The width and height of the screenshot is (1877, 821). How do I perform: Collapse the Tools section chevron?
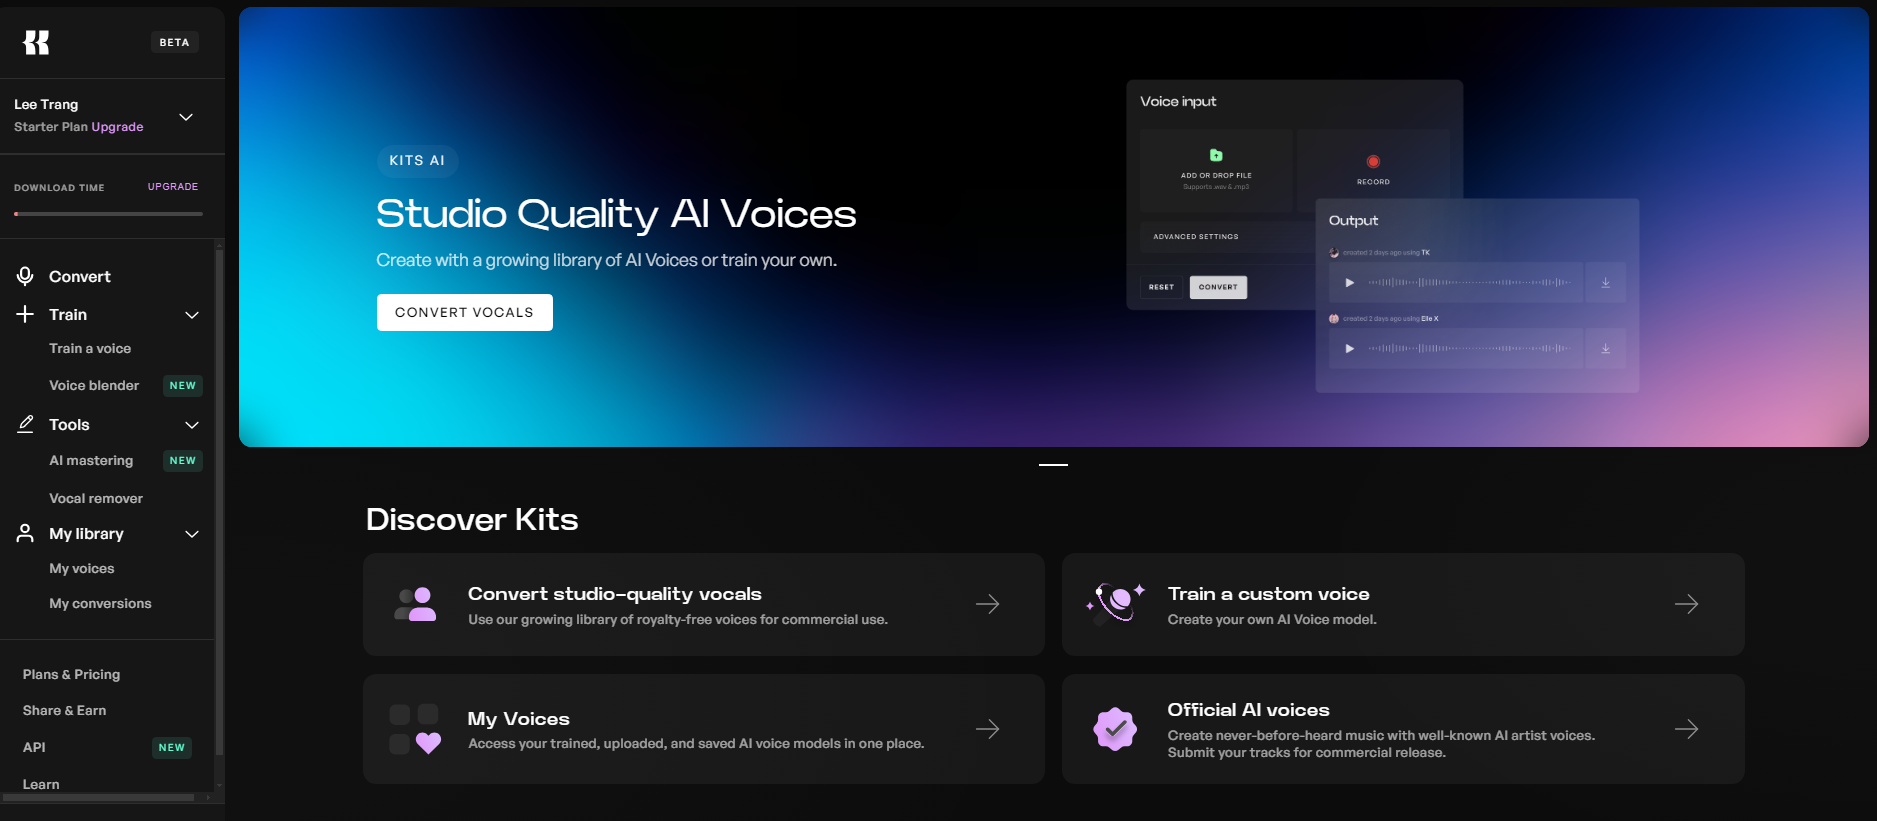click(x=192, y=425)
